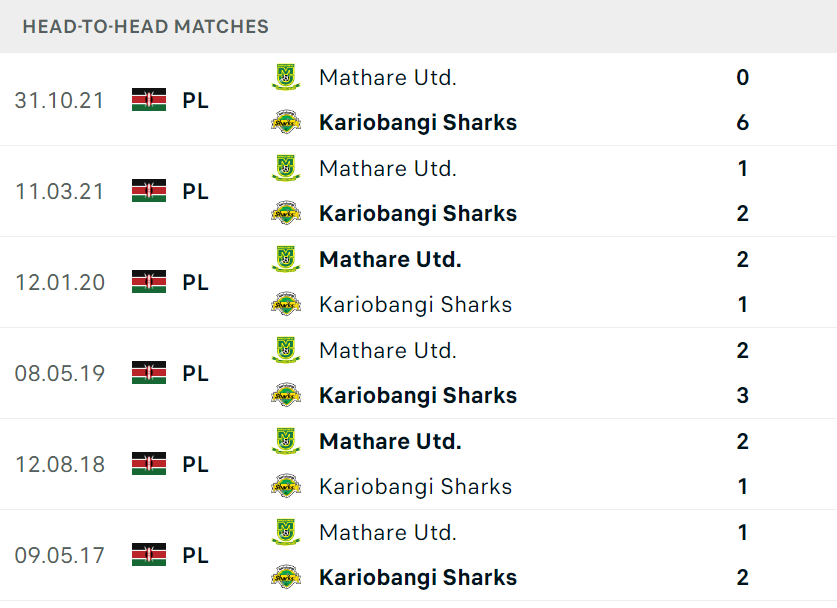Screen dimensions: 837x608
Task: Click Mathare Utd. crest in 31.10.21 match
Action: pyautogui.click(x=286, y=77)
